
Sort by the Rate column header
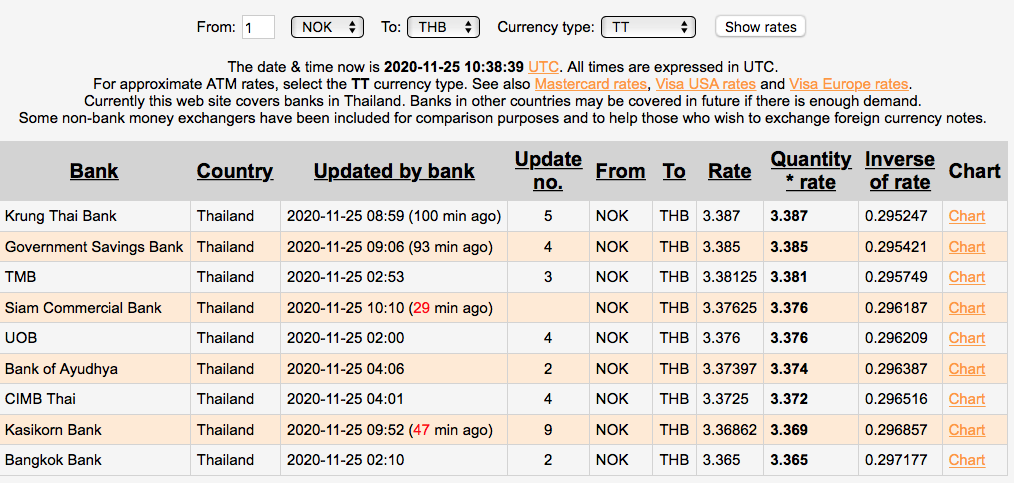pyautogui.click(x=729, y=171)
